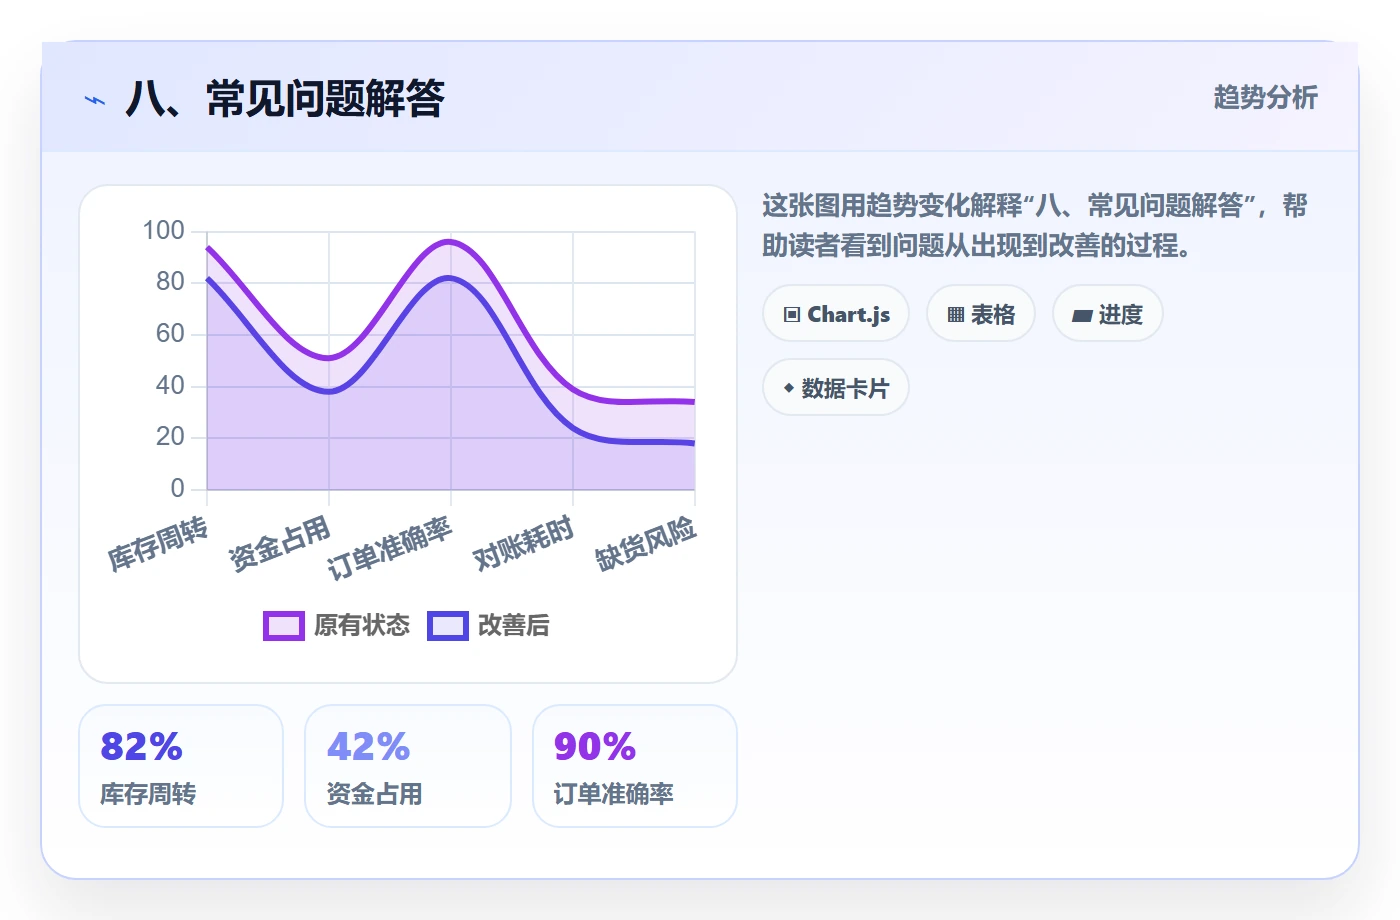
Task: Click the square icon in the Chart.js tag
Action: coord(792,315)
